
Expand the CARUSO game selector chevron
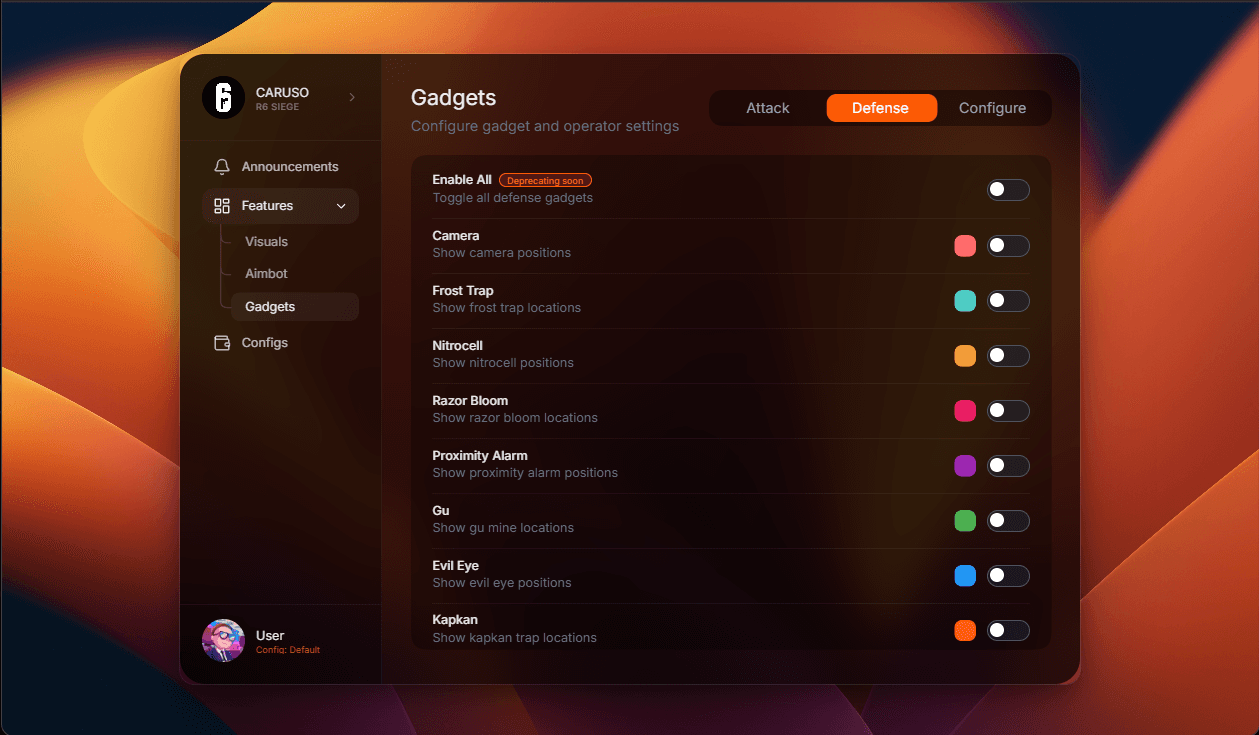pos(352,97)
